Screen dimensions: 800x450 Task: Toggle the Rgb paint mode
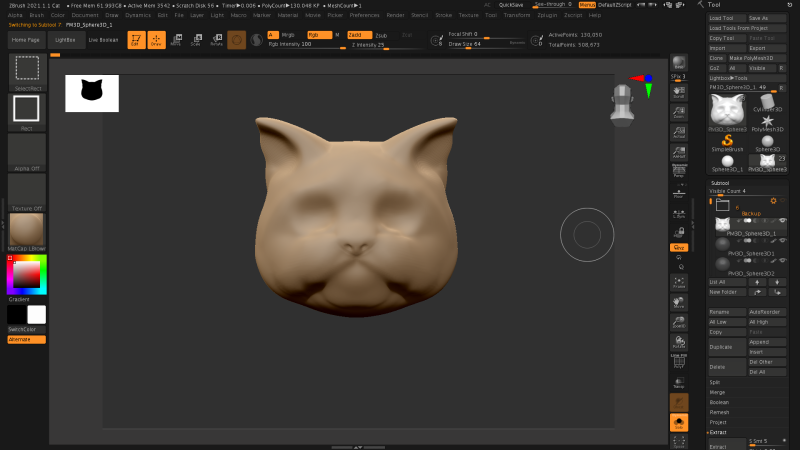317,34
